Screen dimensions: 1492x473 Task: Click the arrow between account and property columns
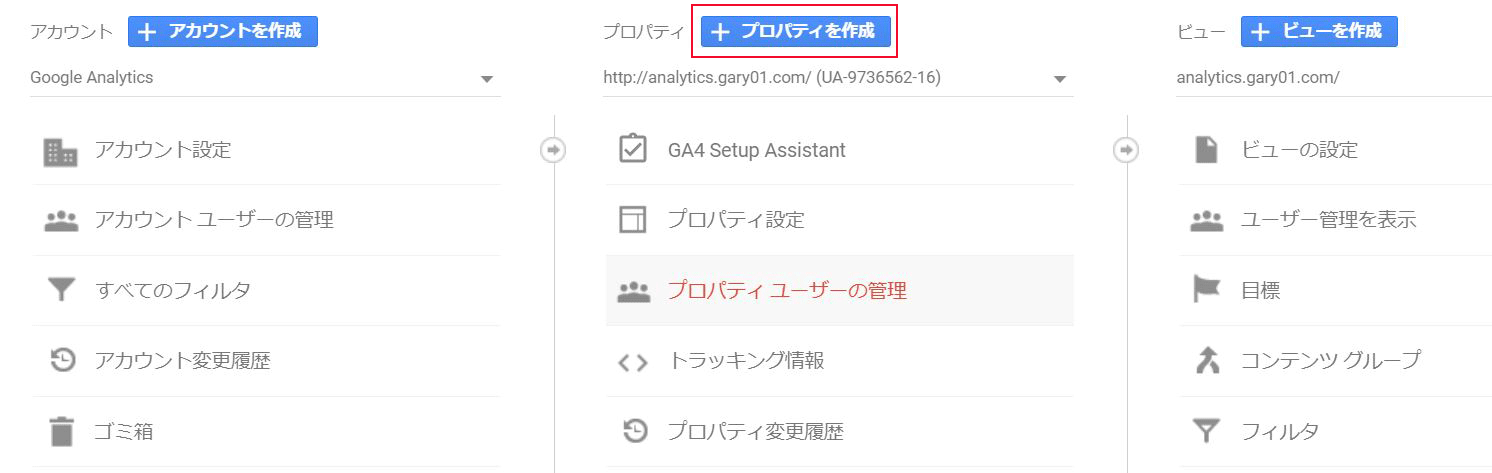[553, 150]
